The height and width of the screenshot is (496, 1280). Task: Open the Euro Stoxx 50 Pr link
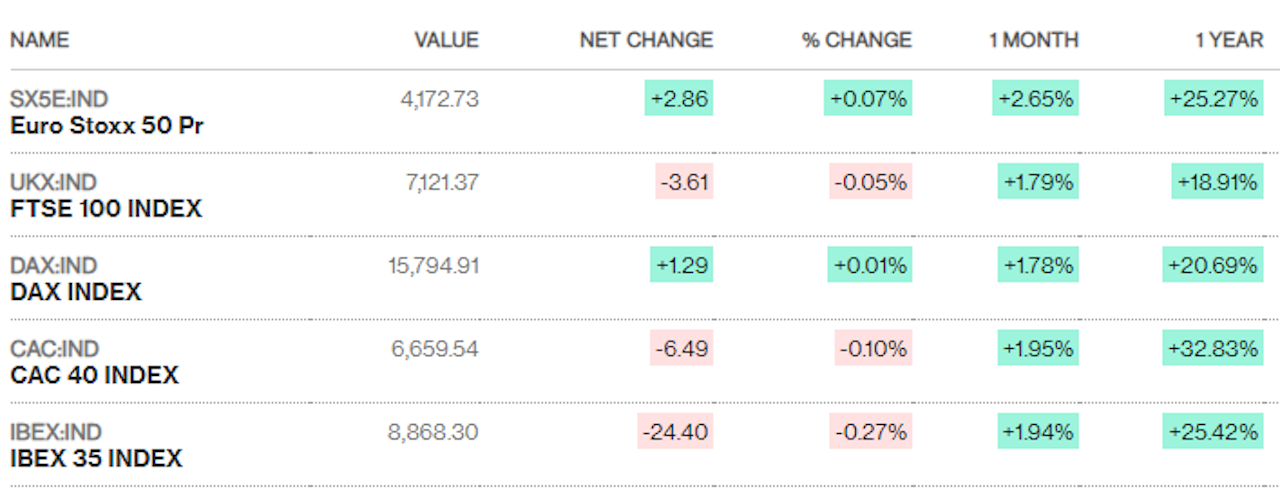point(108,126)
